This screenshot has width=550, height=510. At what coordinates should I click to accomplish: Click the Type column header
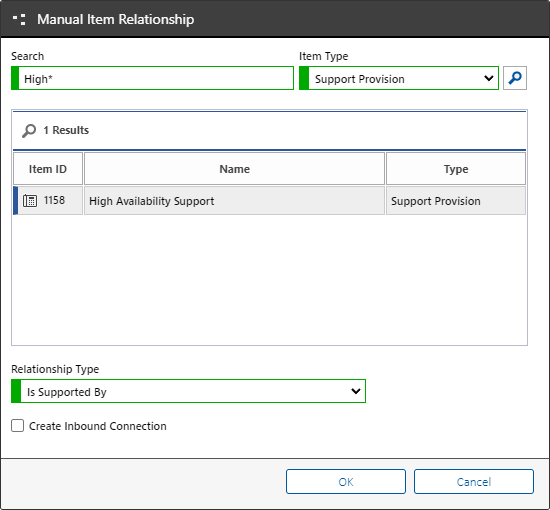tap(456, 169)
